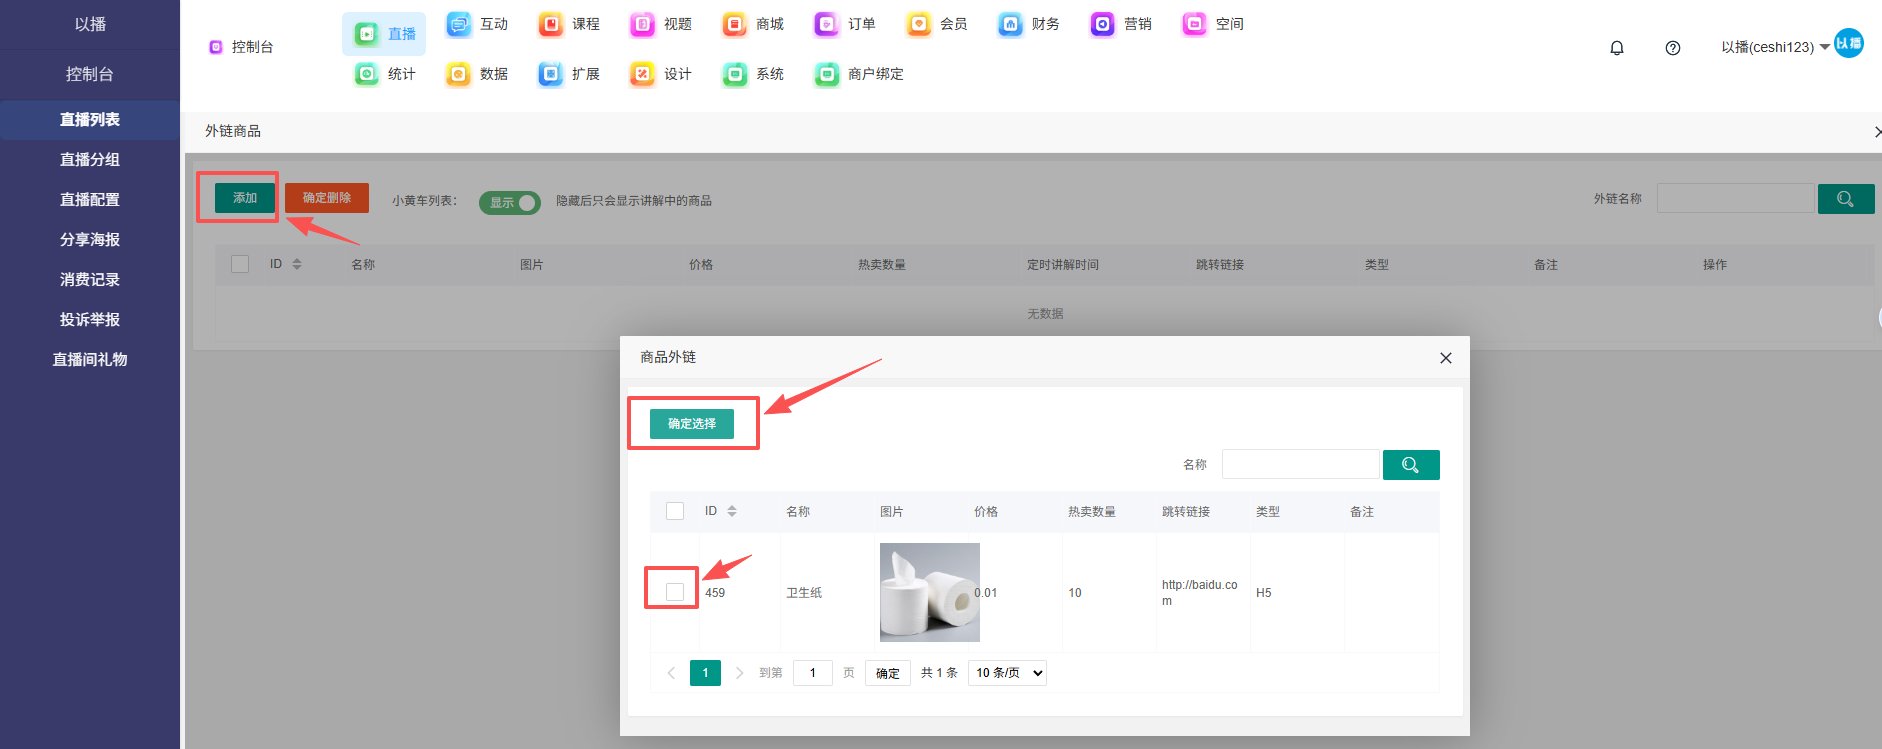Screen dimensions: 1882x749
Task: Sort the dialog table by ID column
Action: [x=731, y=511]
